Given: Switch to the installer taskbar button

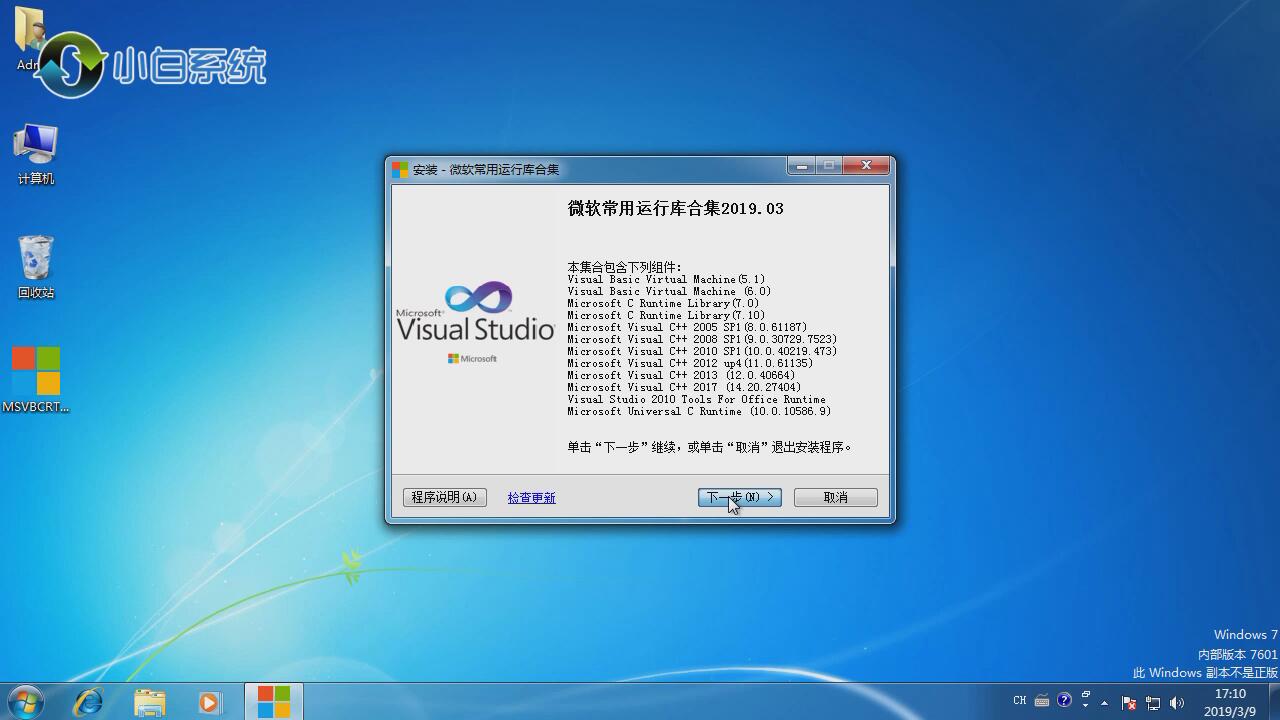Looking at the screenshot, I should 273,701.
